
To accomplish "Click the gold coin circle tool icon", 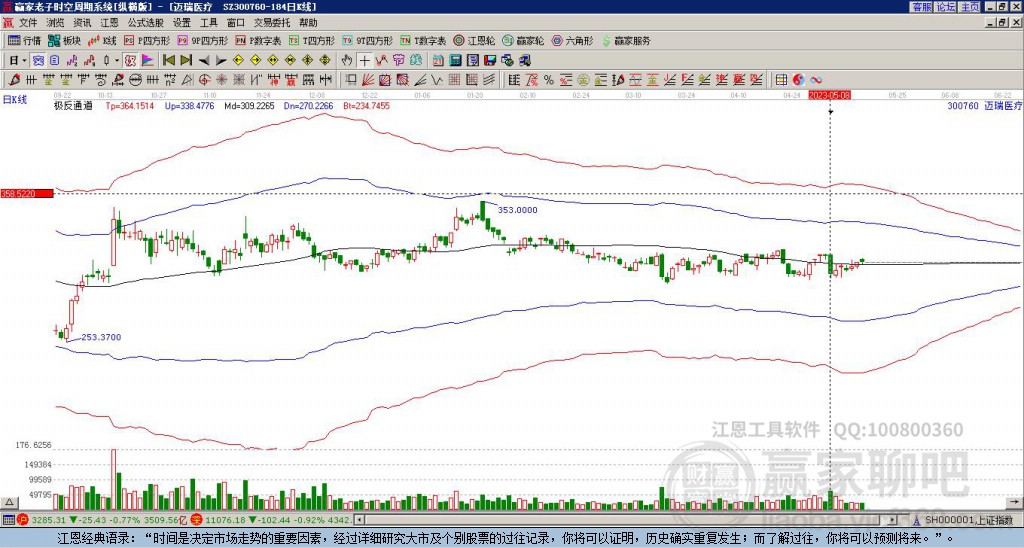I will [x=583, y=80].
